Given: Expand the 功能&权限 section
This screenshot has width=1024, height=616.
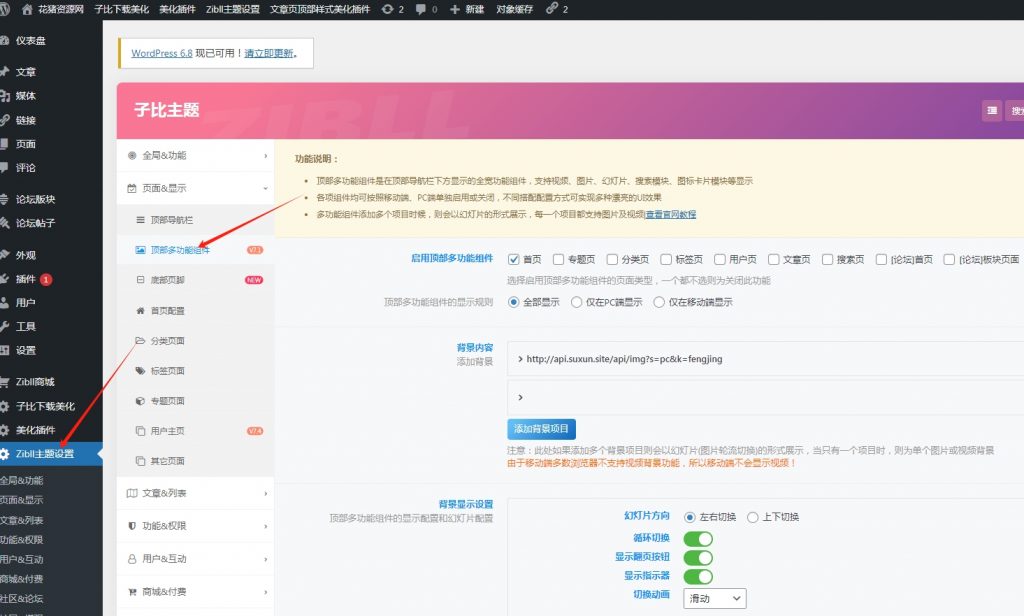Looking at the screenshot, I should pyautogui.click(x=195, y=526).
